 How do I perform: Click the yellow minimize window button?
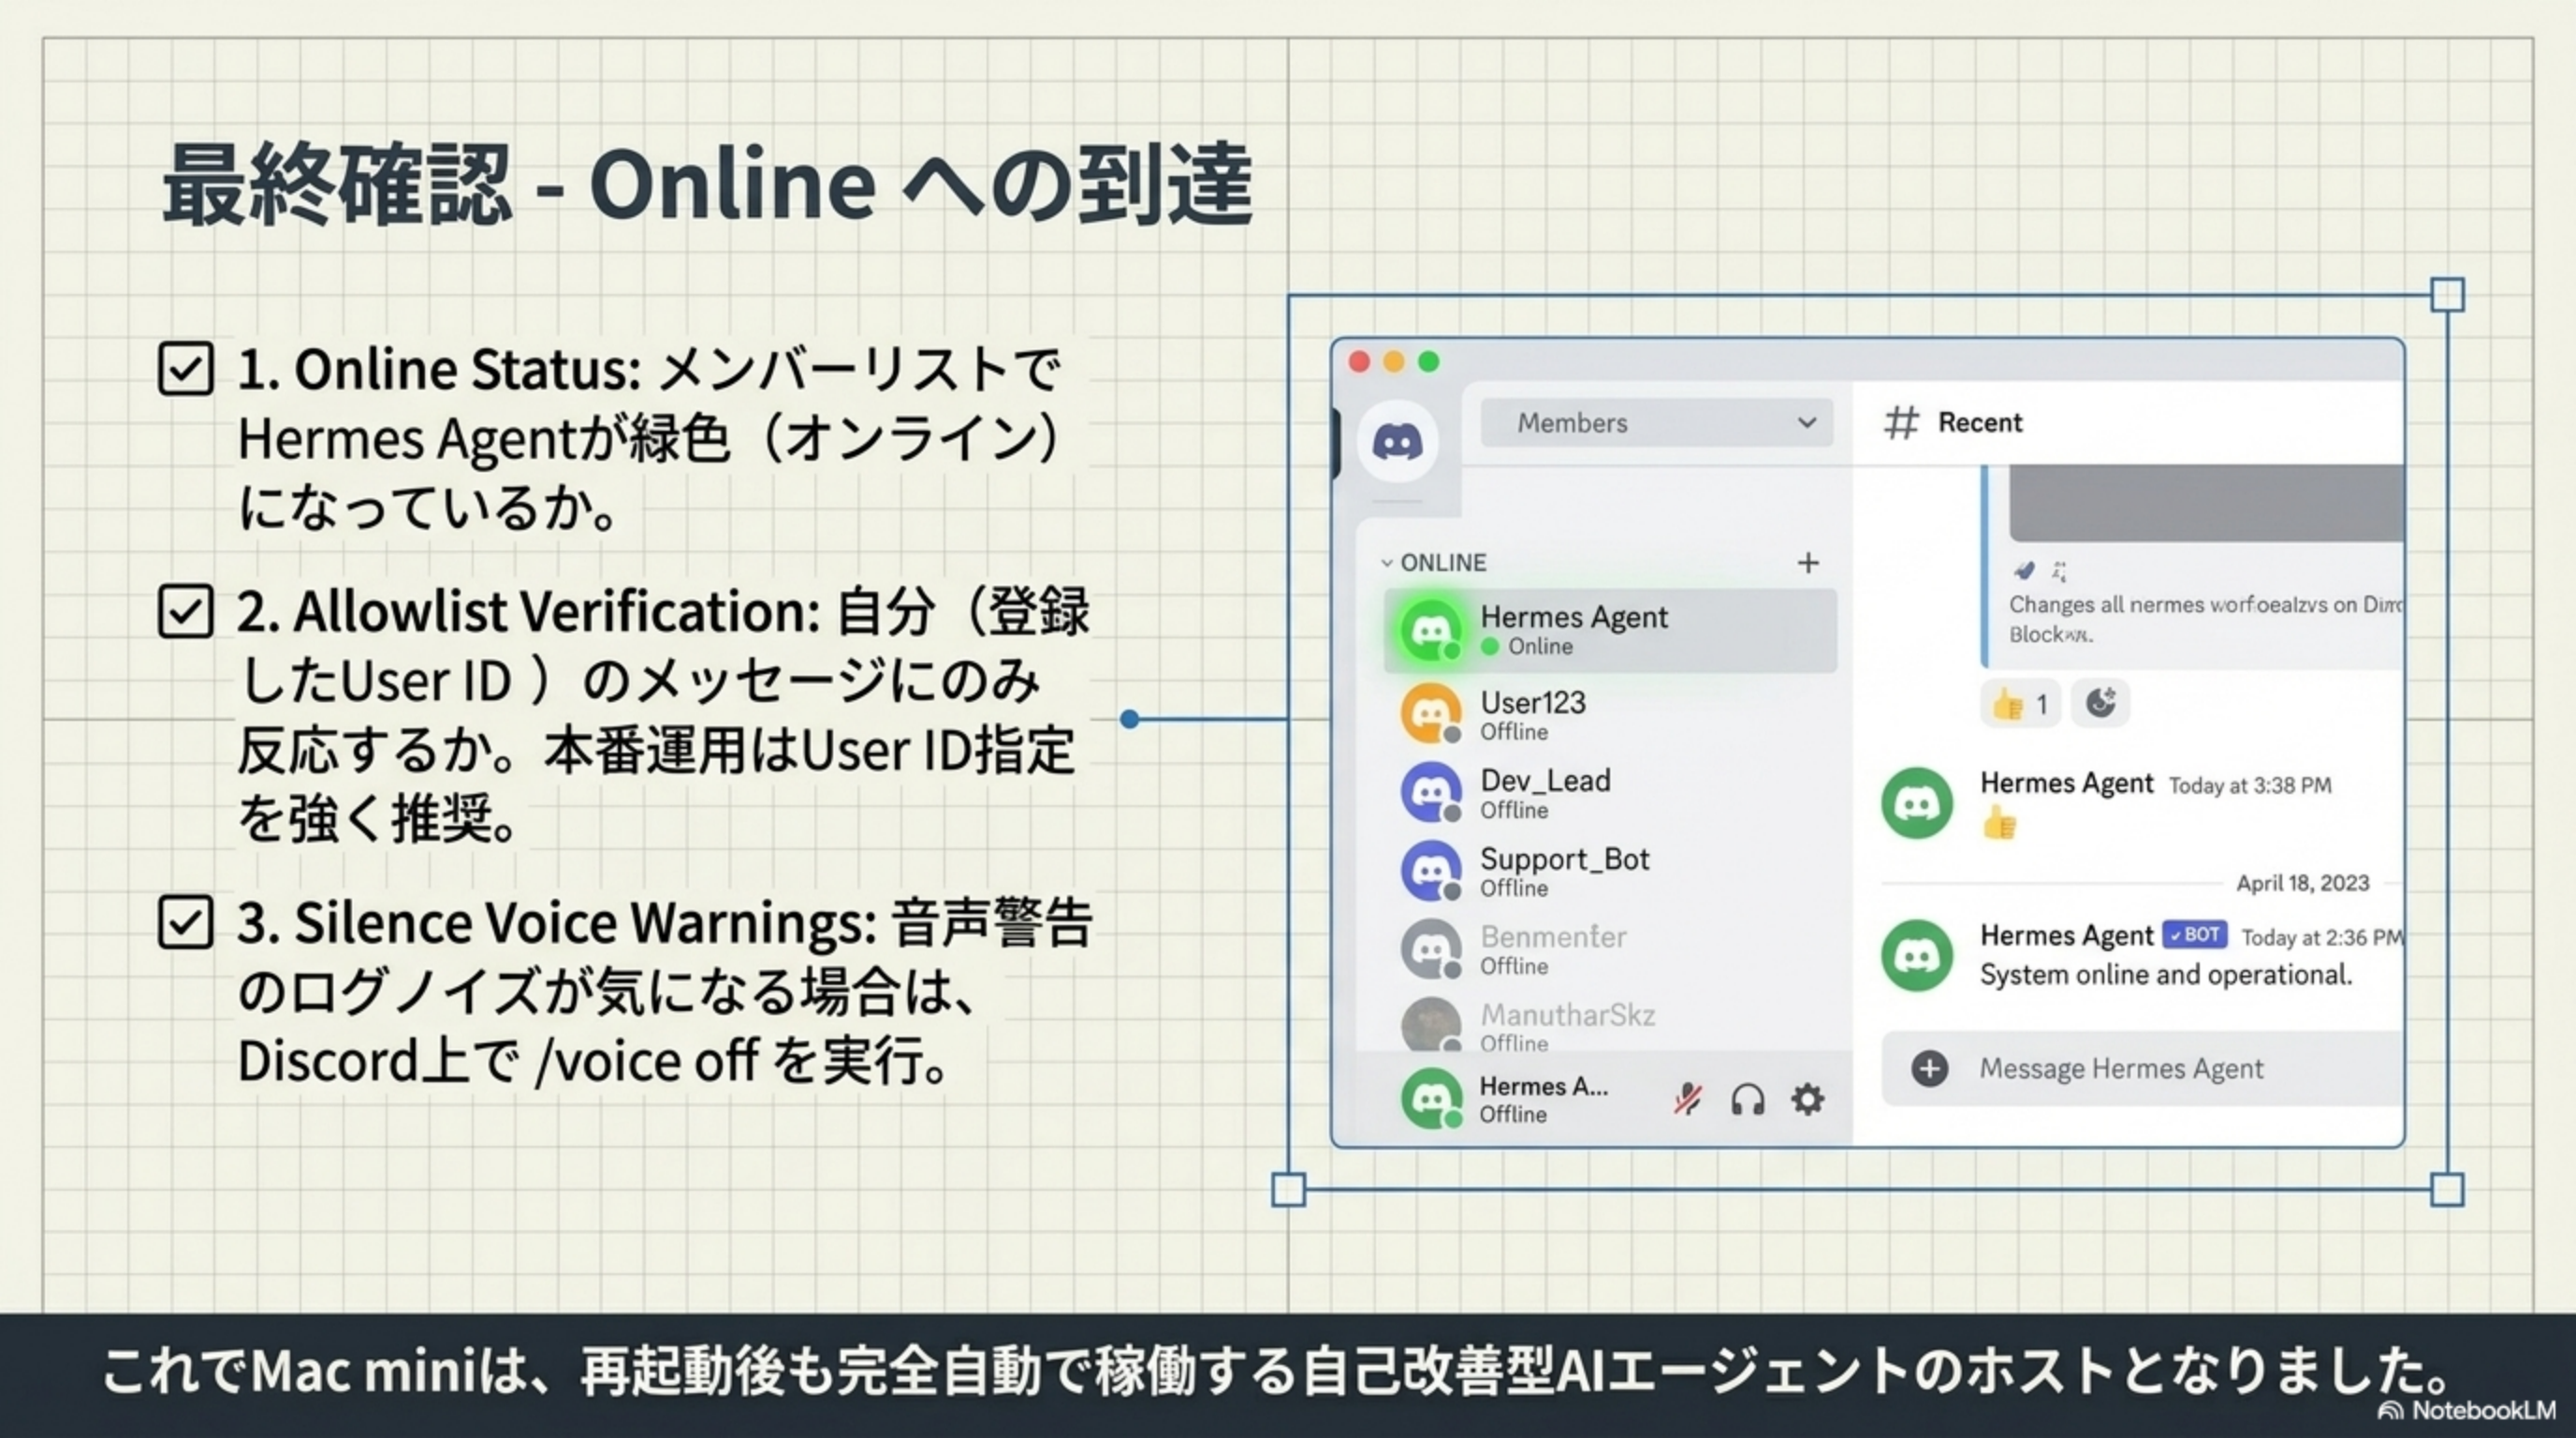(x=1394, y=361)
